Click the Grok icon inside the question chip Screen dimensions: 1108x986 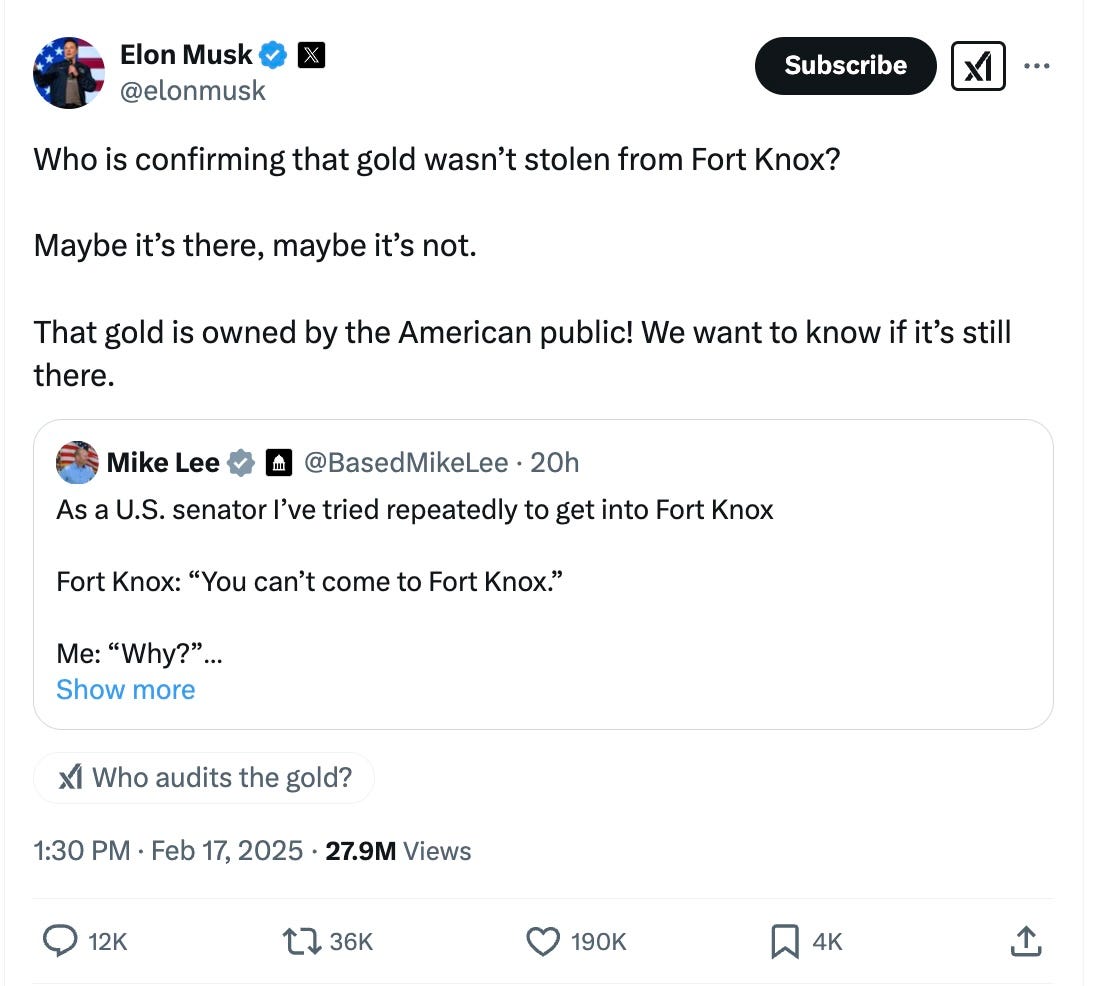tap(69, 777)
